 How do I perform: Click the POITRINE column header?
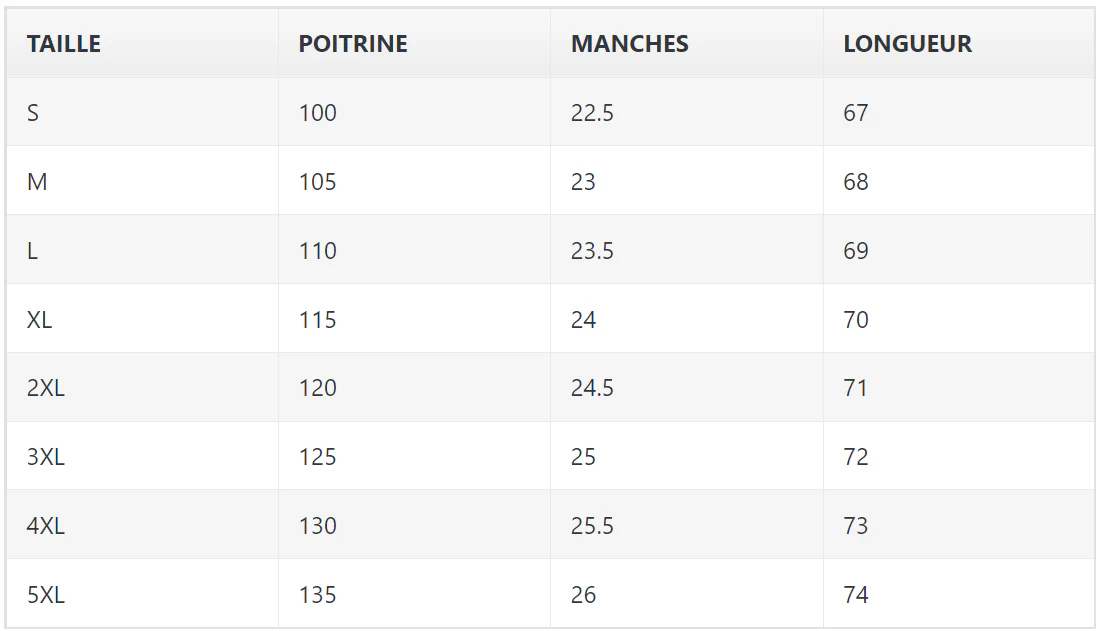[353, 43]
